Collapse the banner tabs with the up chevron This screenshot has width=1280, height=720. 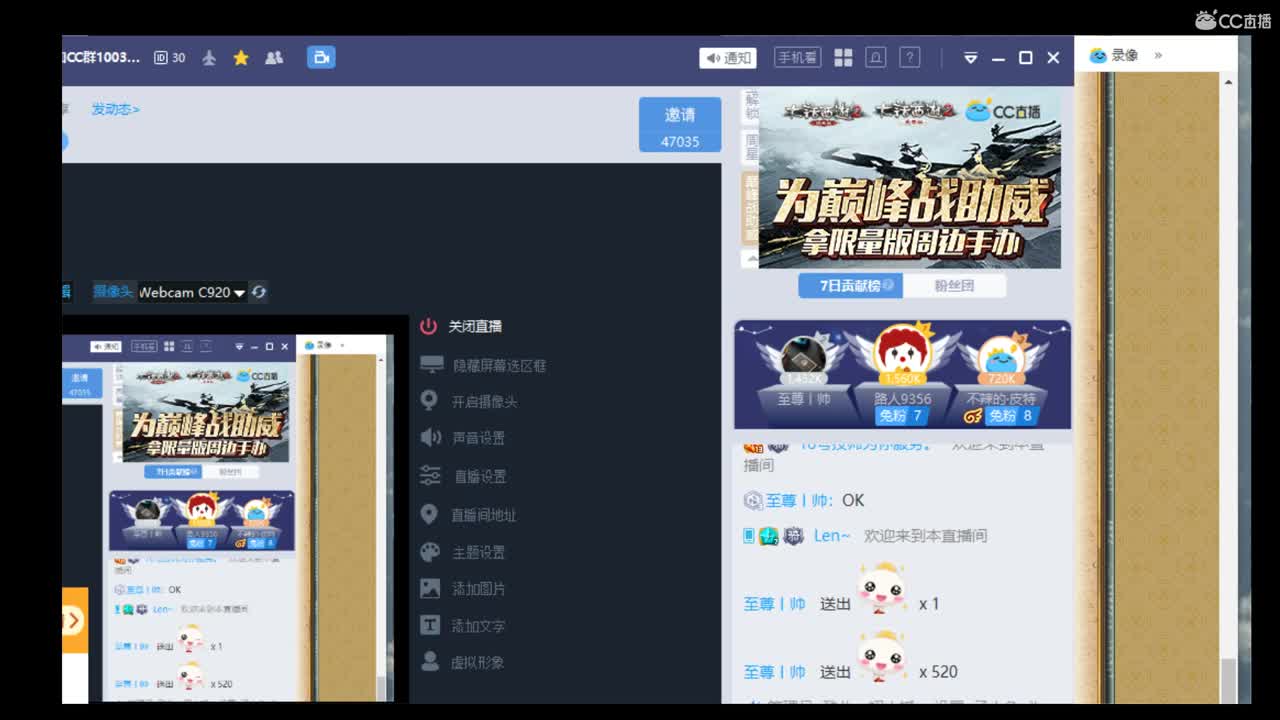click(750, 258)
